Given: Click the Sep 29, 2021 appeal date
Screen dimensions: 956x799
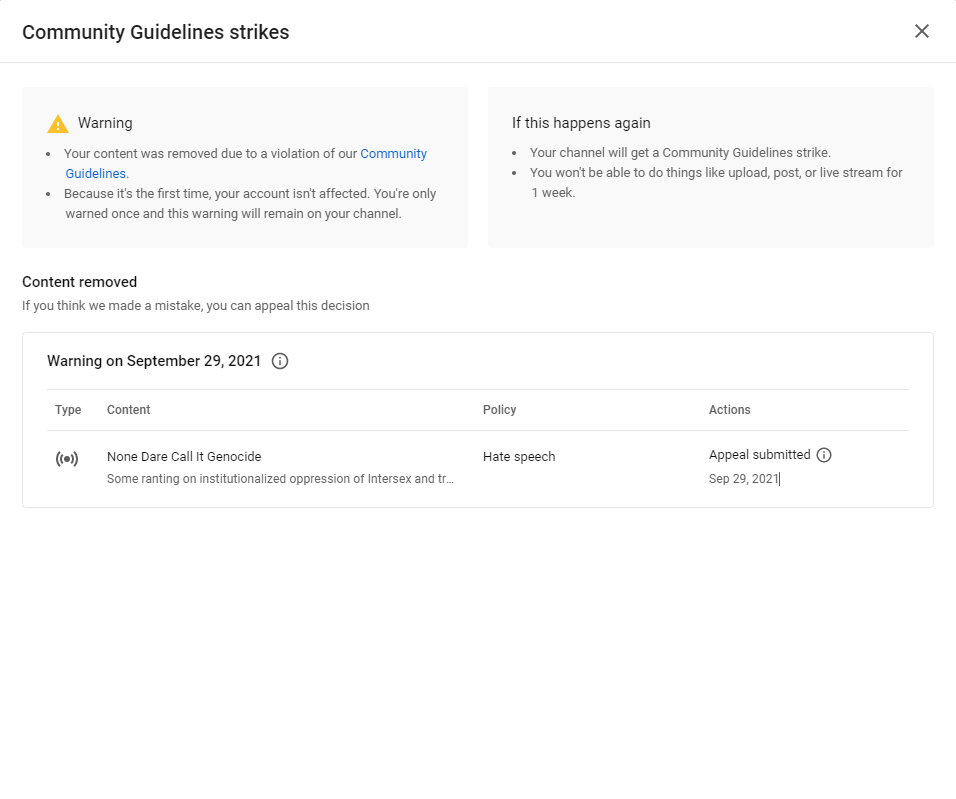Looking at the screenshot, I should [x=743, y=479].
